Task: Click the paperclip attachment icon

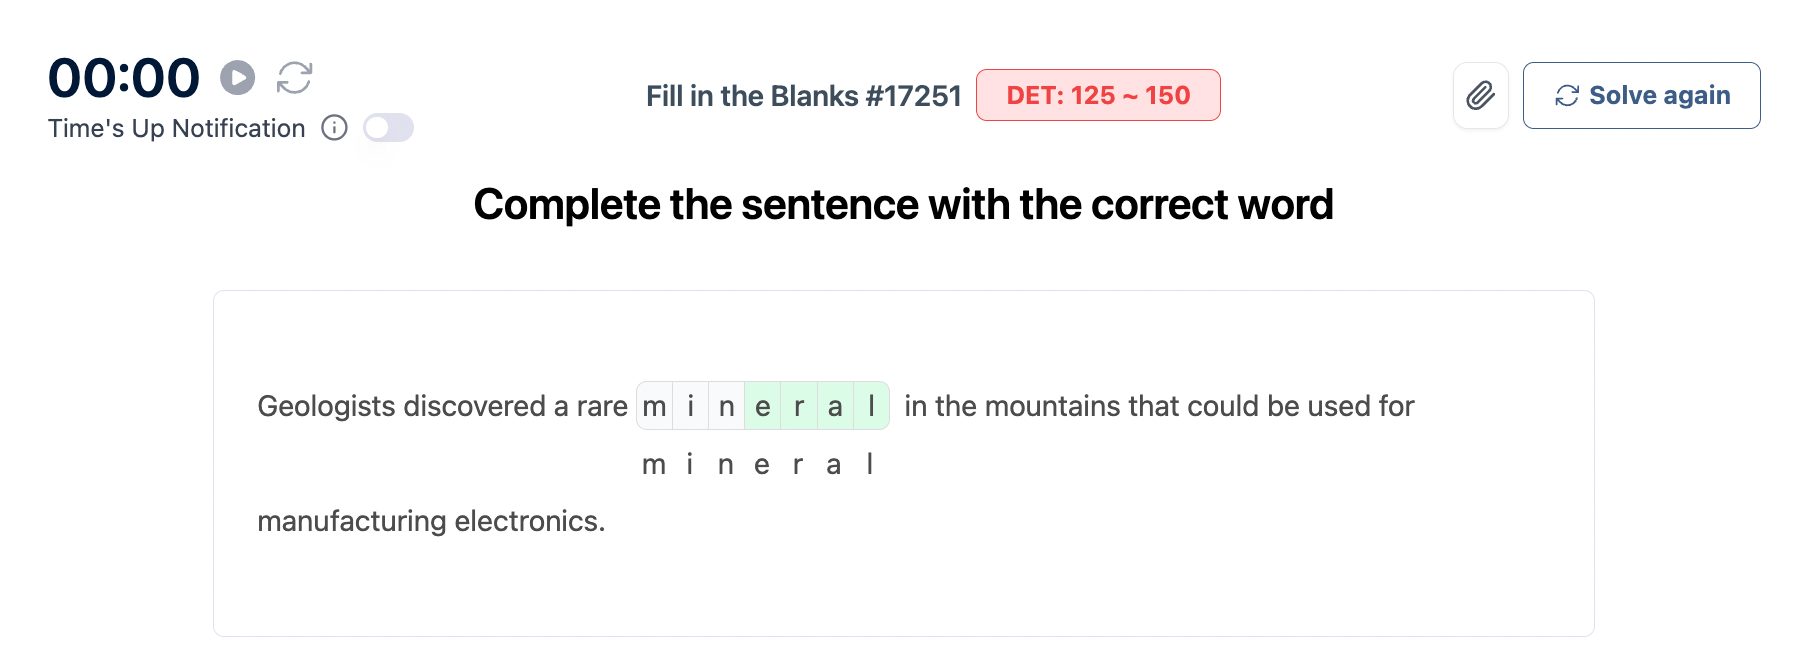Action: click(1480, 95)
